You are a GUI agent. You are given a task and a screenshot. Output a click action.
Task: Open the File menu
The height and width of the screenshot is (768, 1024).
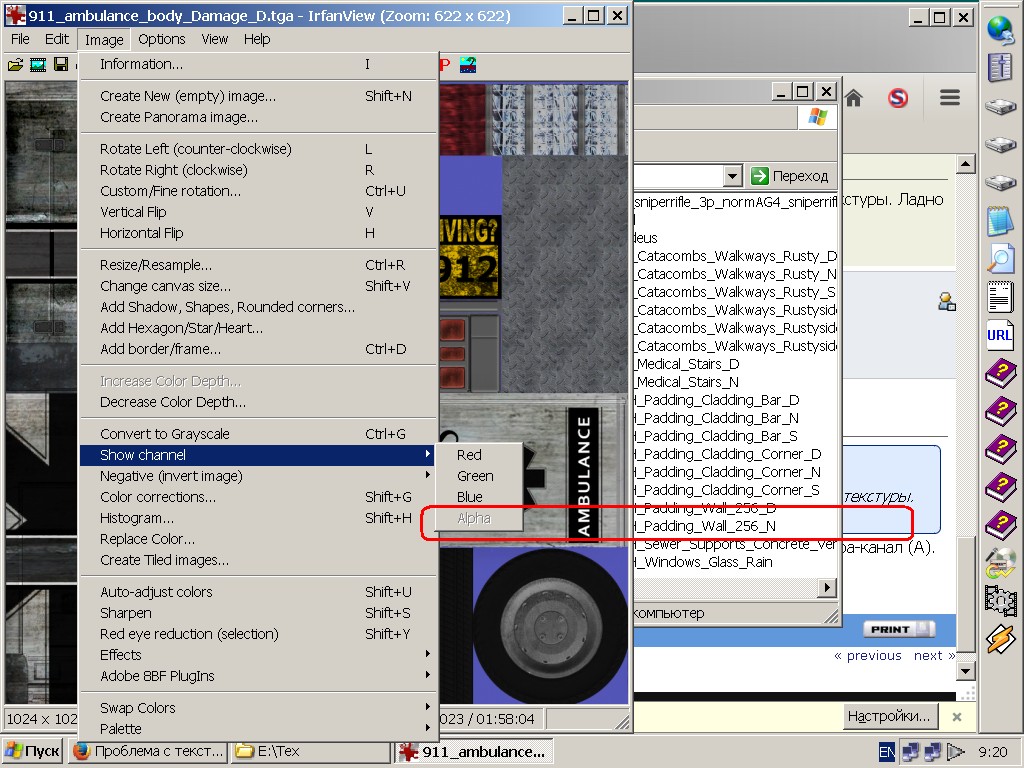tap(20, 39)
